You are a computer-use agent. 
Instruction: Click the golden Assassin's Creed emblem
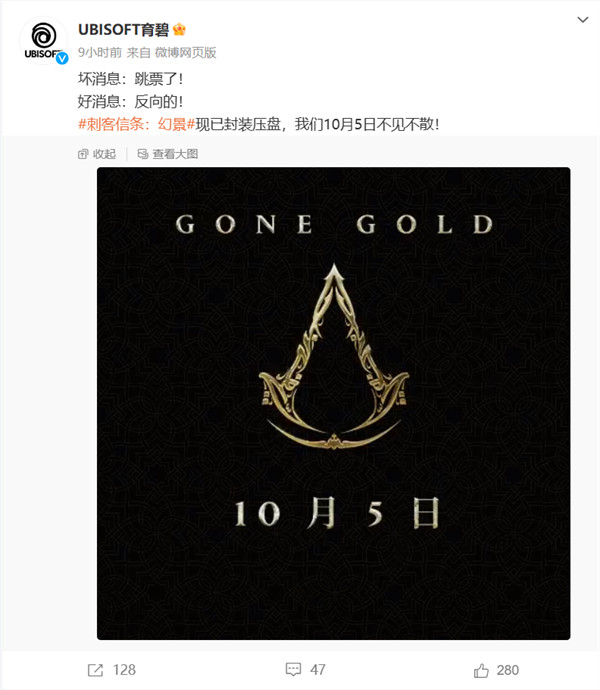tap(334, 356)
